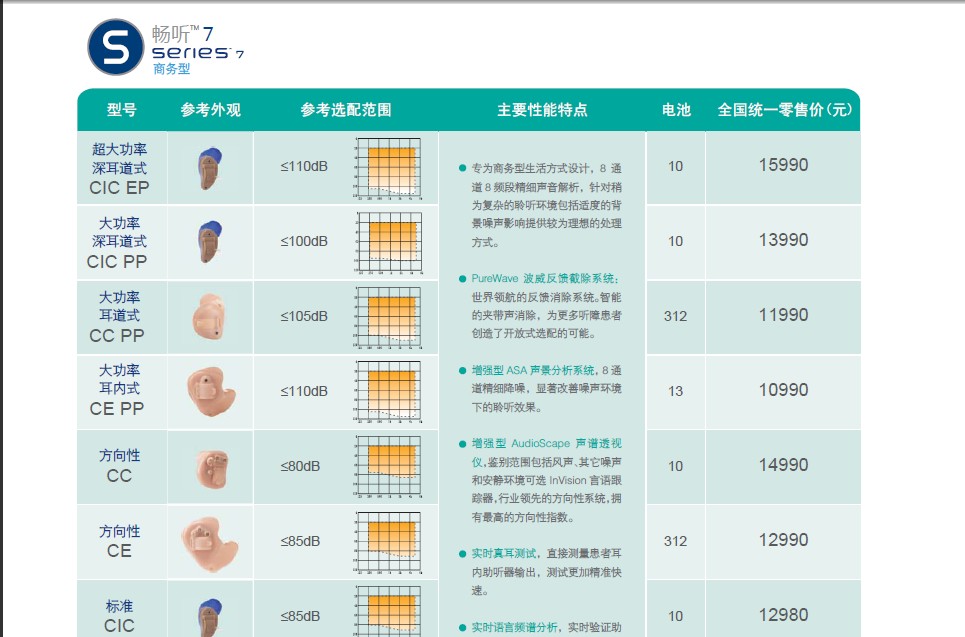Click the 方向性 CC audiogram chart
The width and height of the screenshot is (965, 637).
[x=388, y=467]
